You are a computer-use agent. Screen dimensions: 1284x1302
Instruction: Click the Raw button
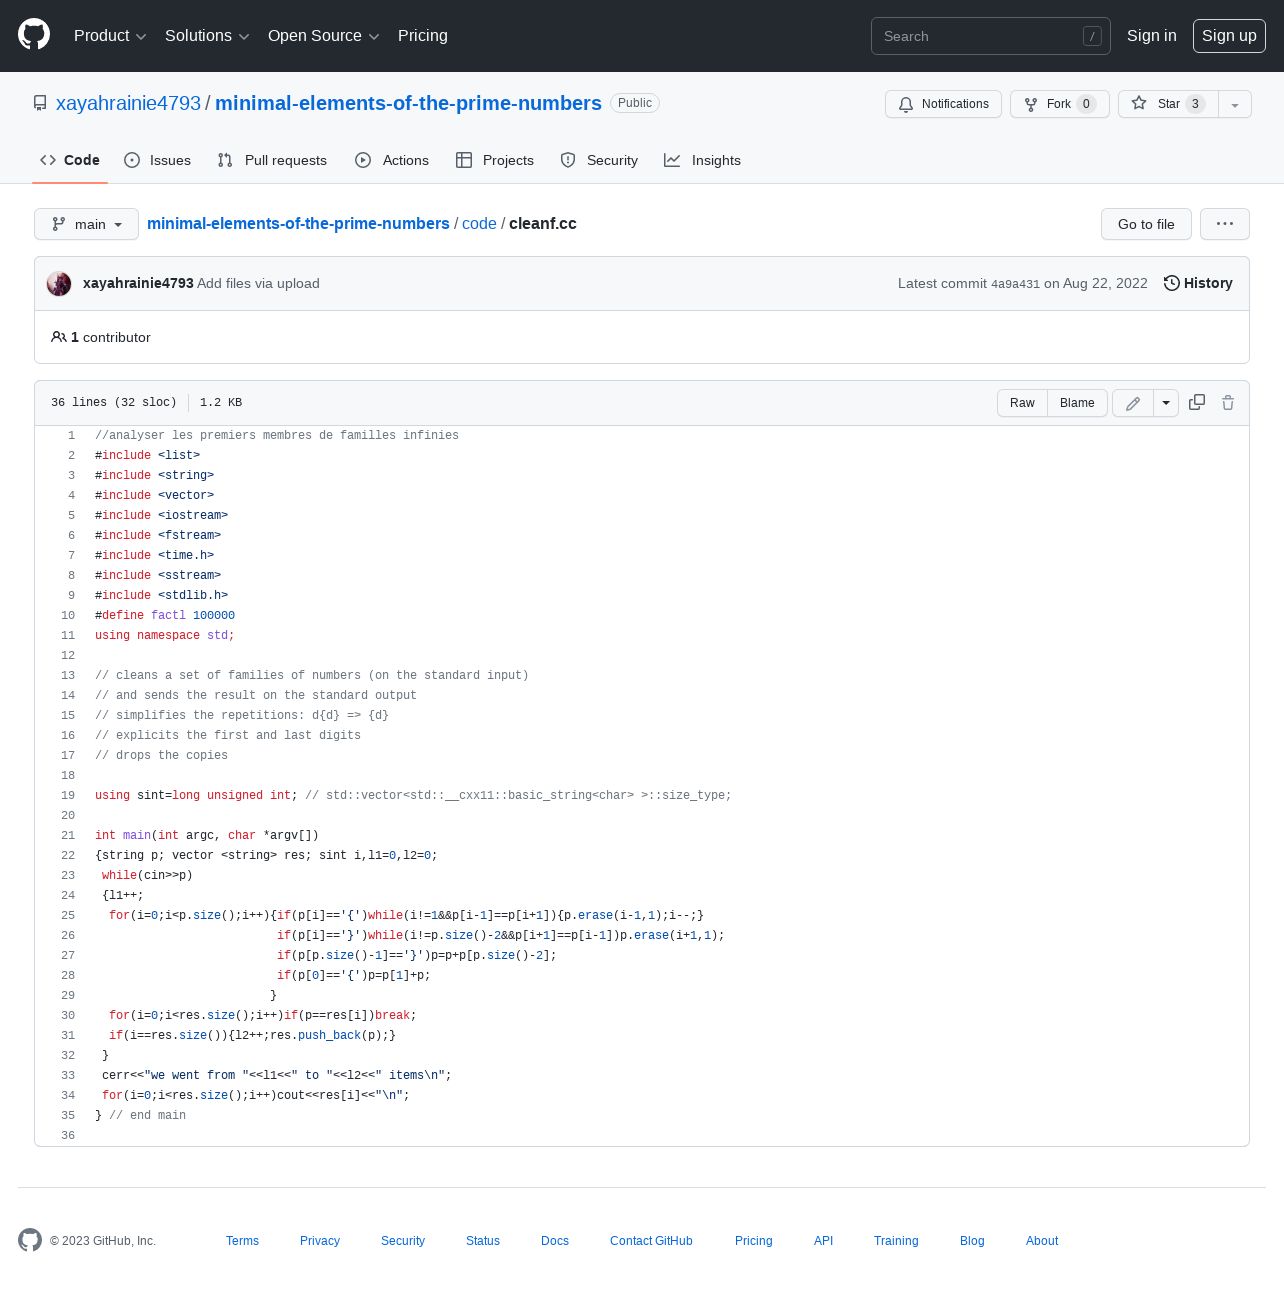(x=1022, y=403)
